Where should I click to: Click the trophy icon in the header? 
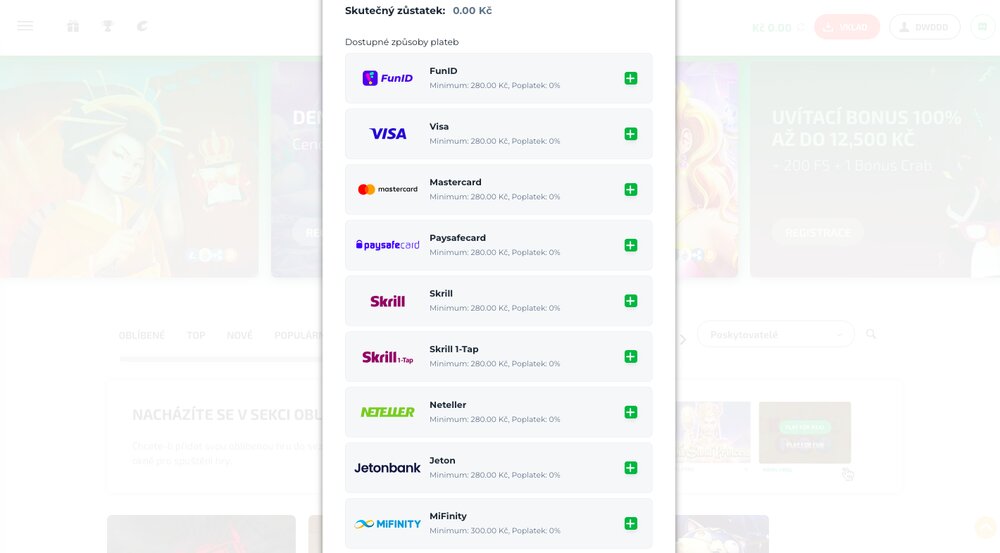click(108, 26)
